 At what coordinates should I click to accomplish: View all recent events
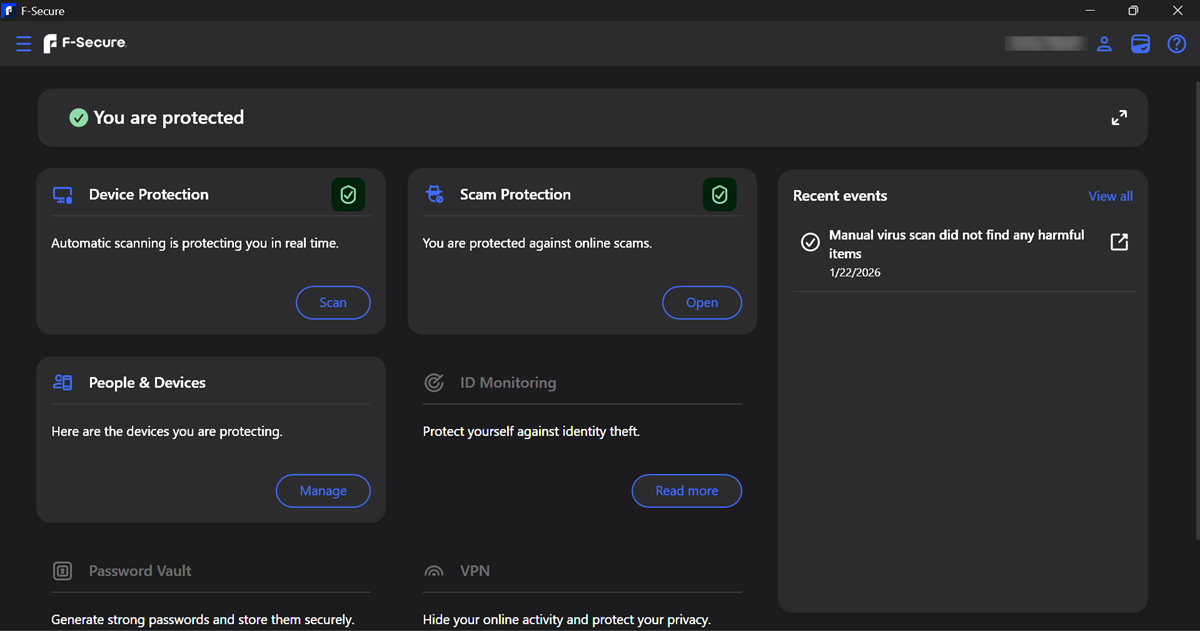1110,196
